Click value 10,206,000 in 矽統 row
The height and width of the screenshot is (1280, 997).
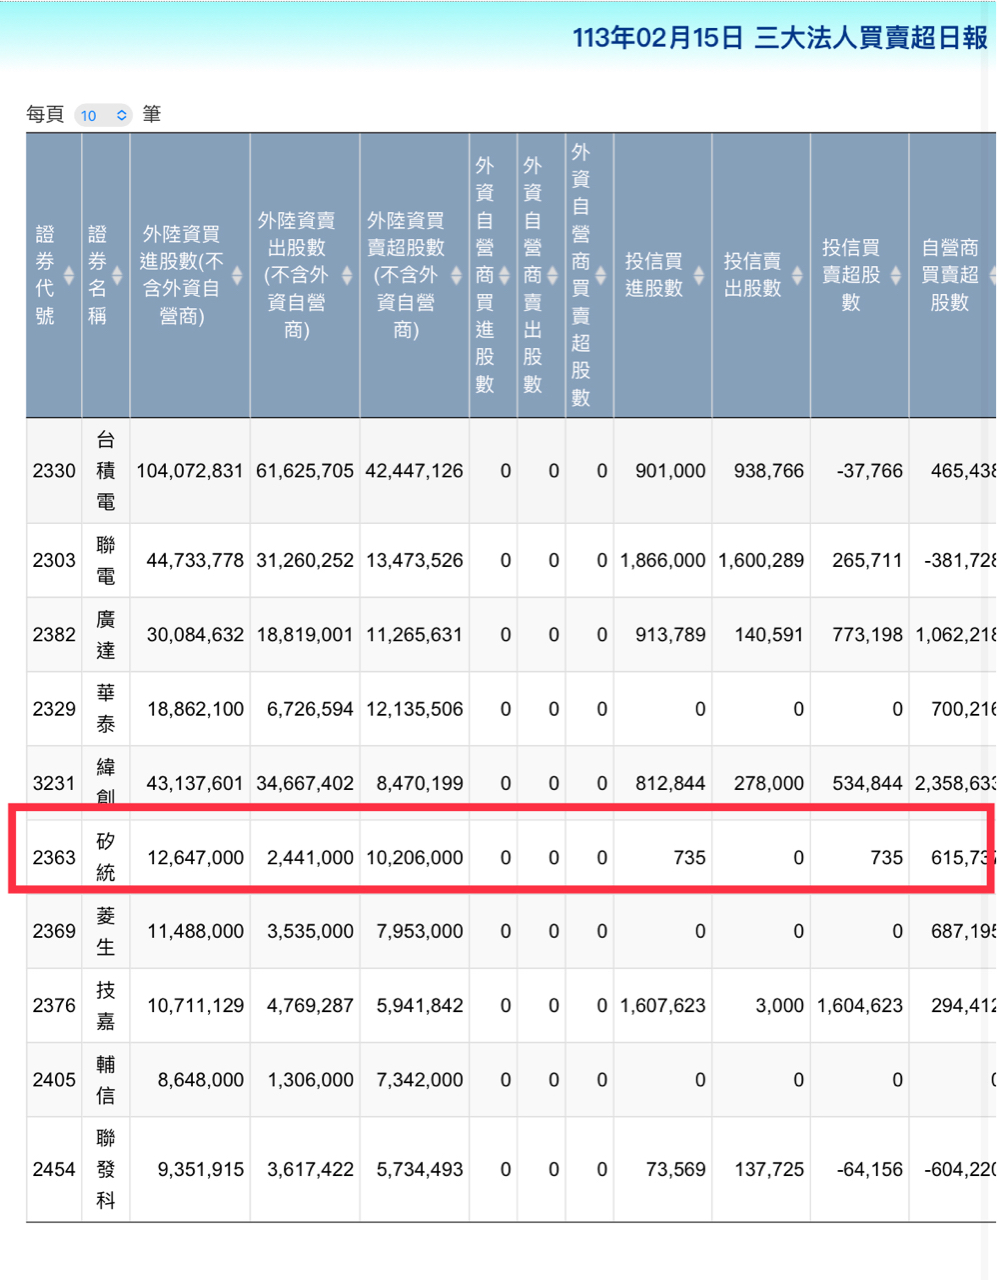pyautogui.click(x=414, y=858)
